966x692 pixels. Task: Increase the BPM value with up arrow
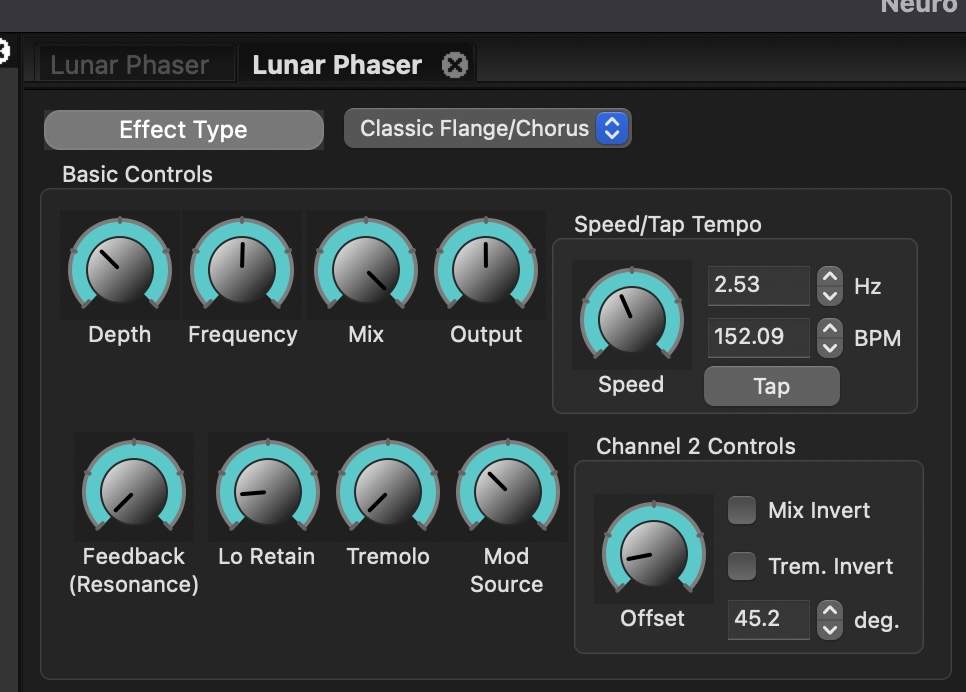click(x=830, y=328)
